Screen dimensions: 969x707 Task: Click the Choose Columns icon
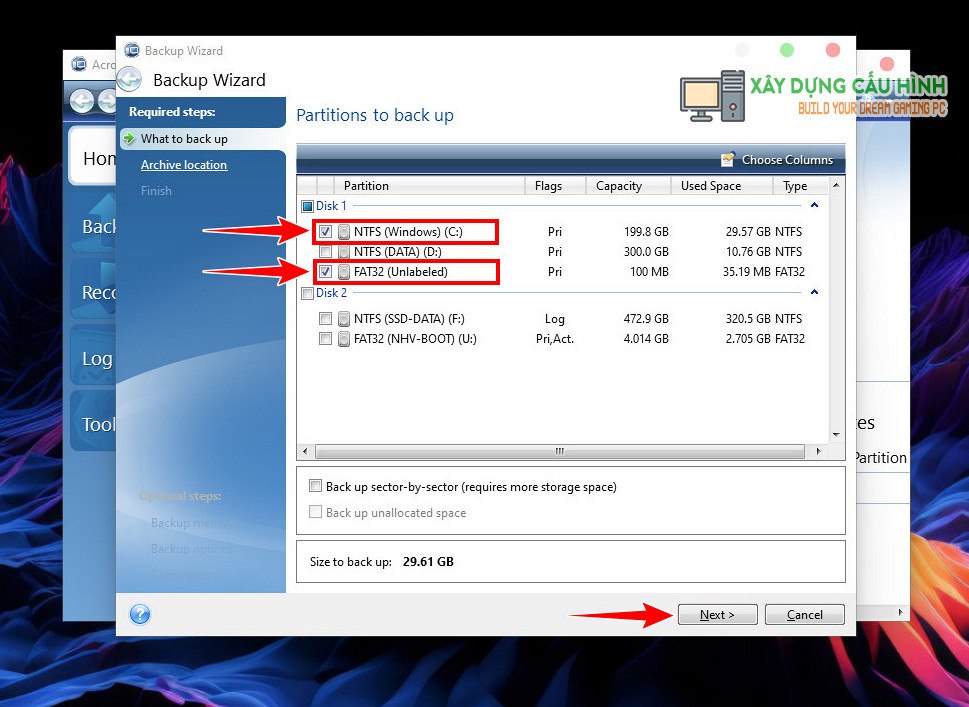click(x=727, y=160)
